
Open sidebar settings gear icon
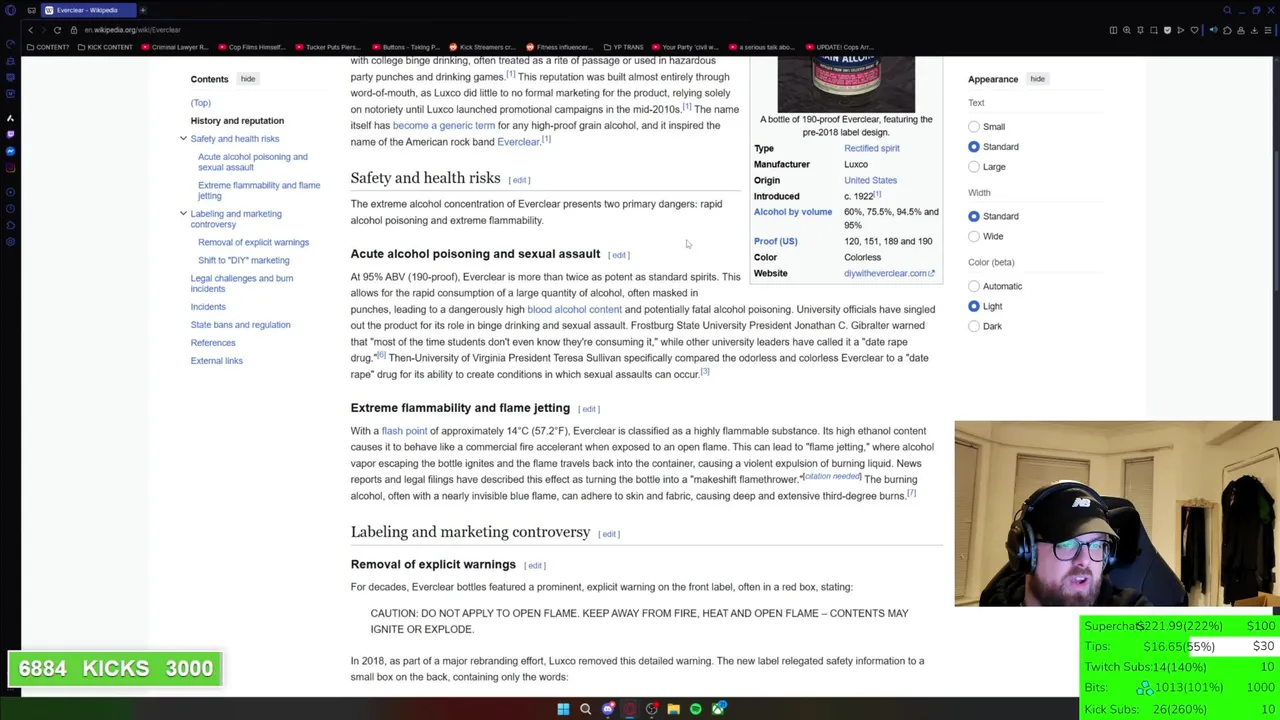[10, 241]
